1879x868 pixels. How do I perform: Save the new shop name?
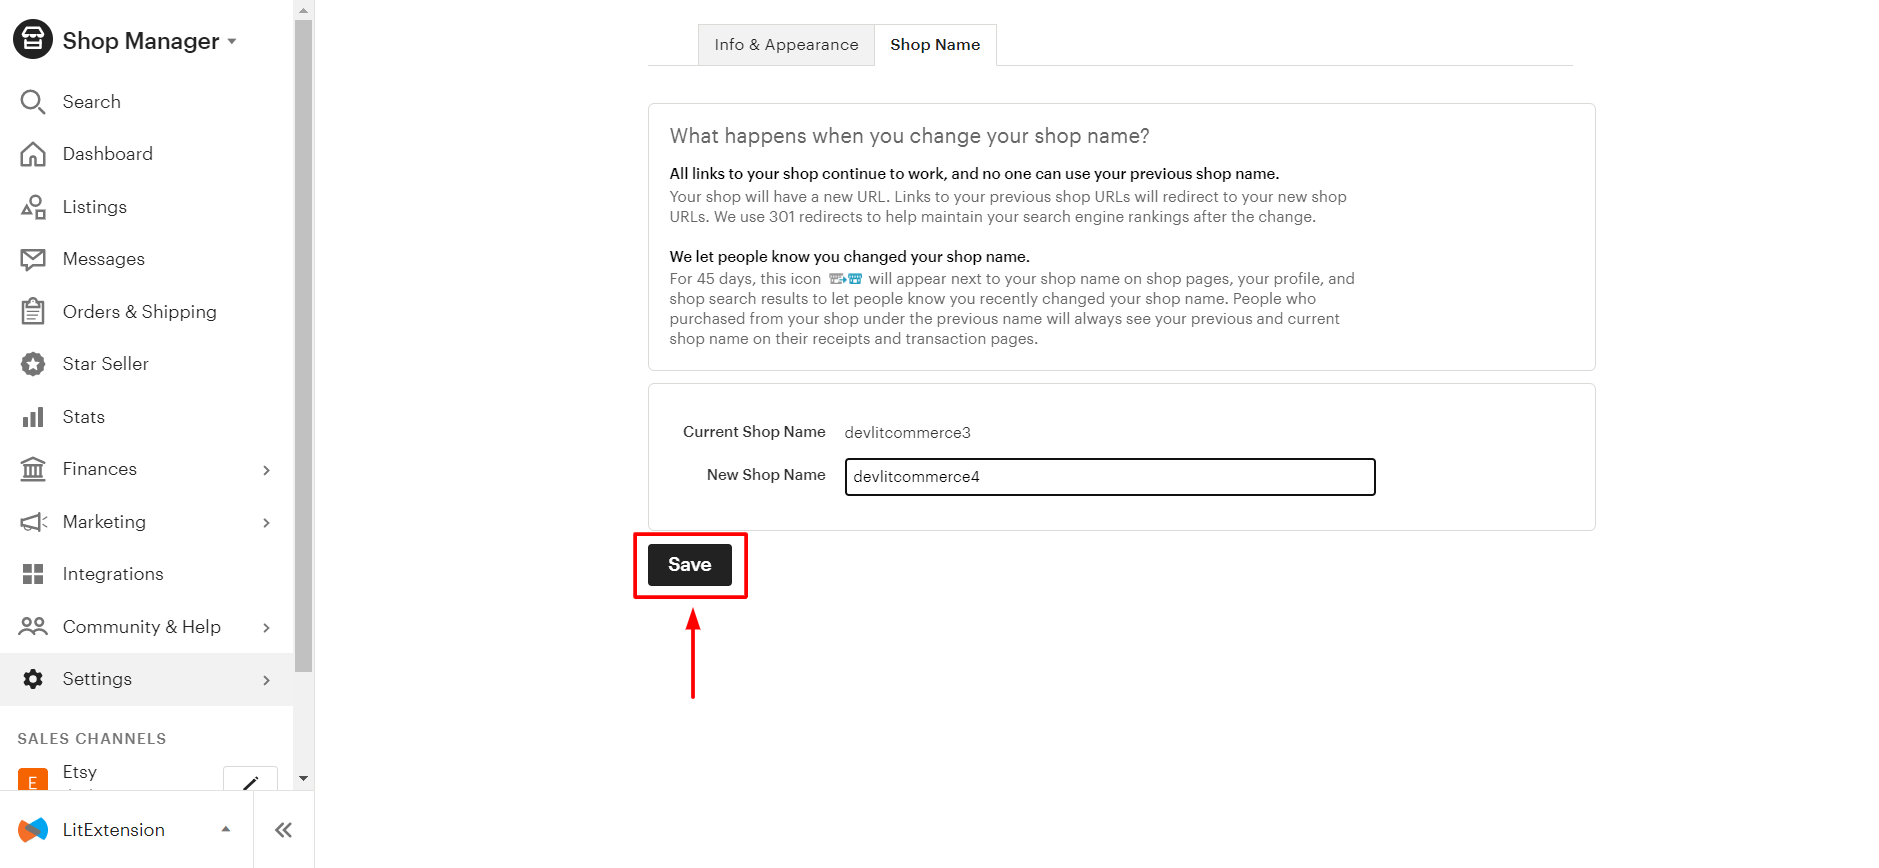pos(690,565)
